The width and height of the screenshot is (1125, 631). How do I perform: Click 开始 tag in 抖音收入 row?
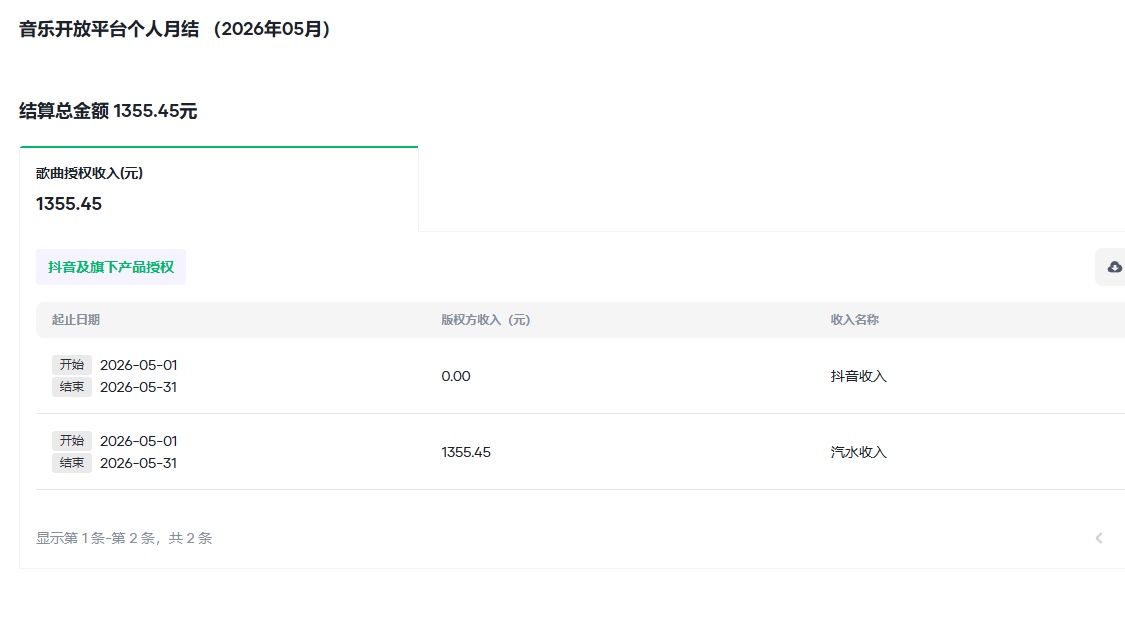tap(72, 365)
